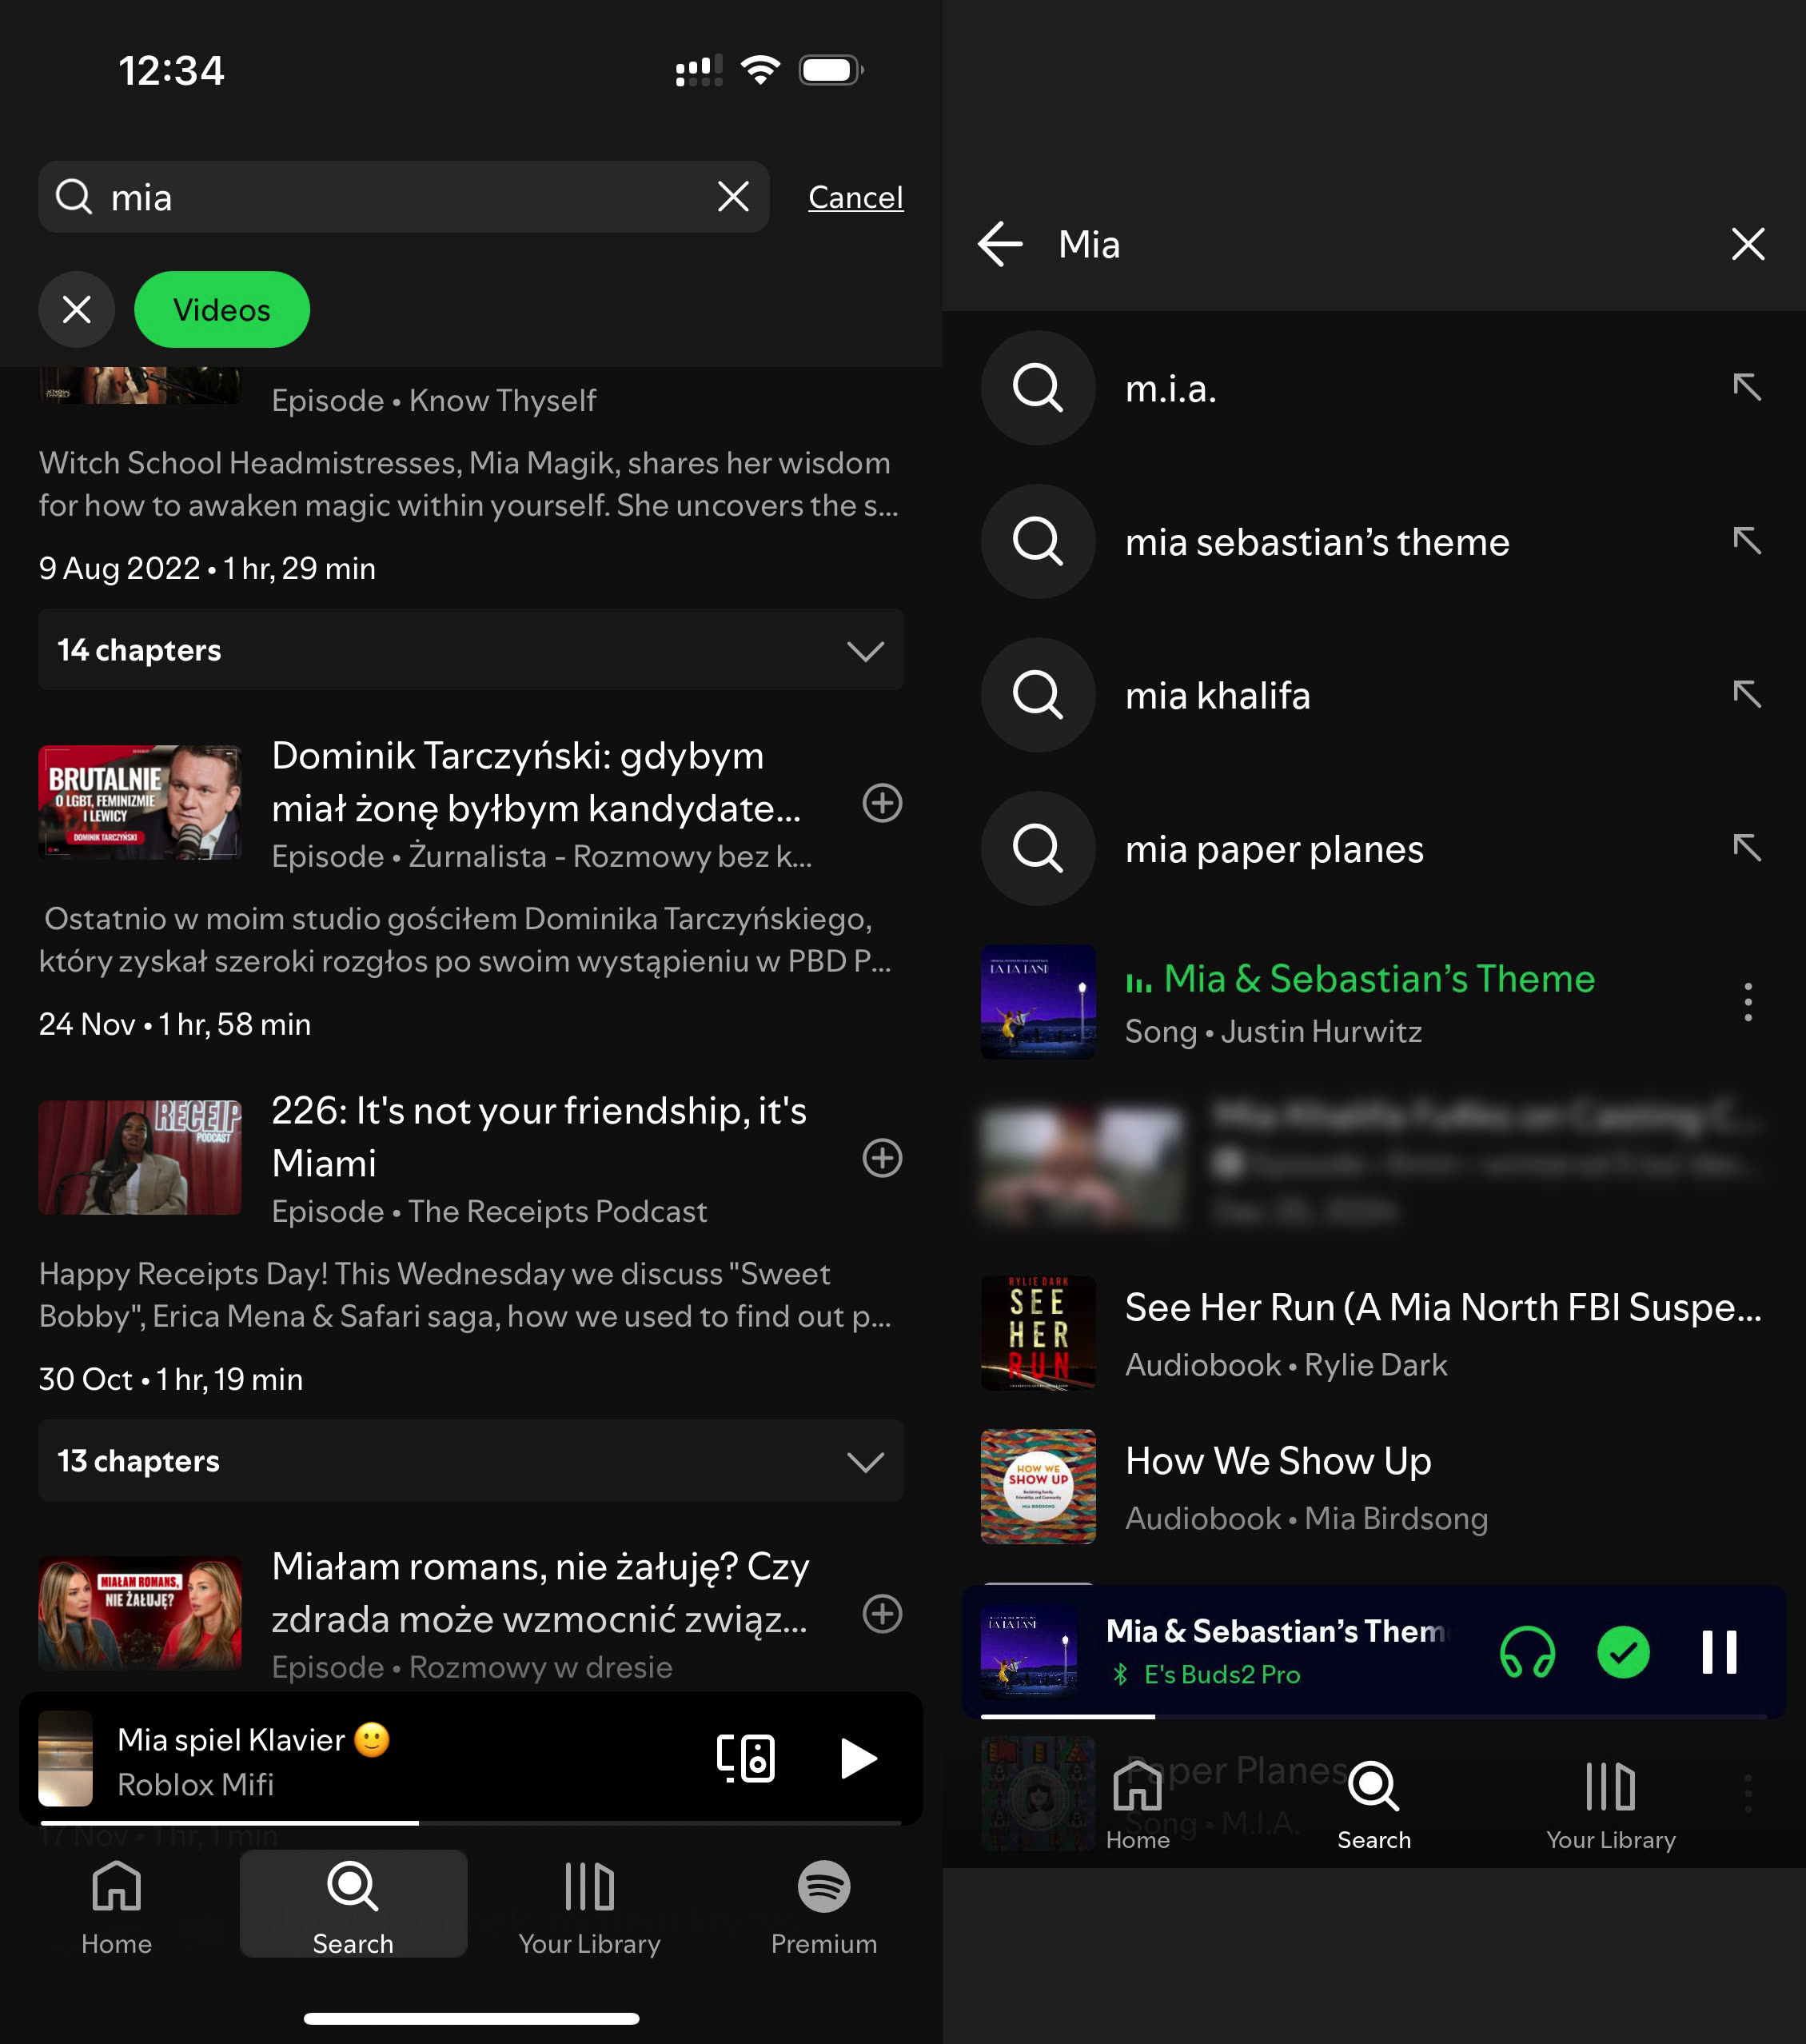This screenshot has height=2044, width=1806.
Task: Clear the mia search field text
Action: tap(733, 197)
